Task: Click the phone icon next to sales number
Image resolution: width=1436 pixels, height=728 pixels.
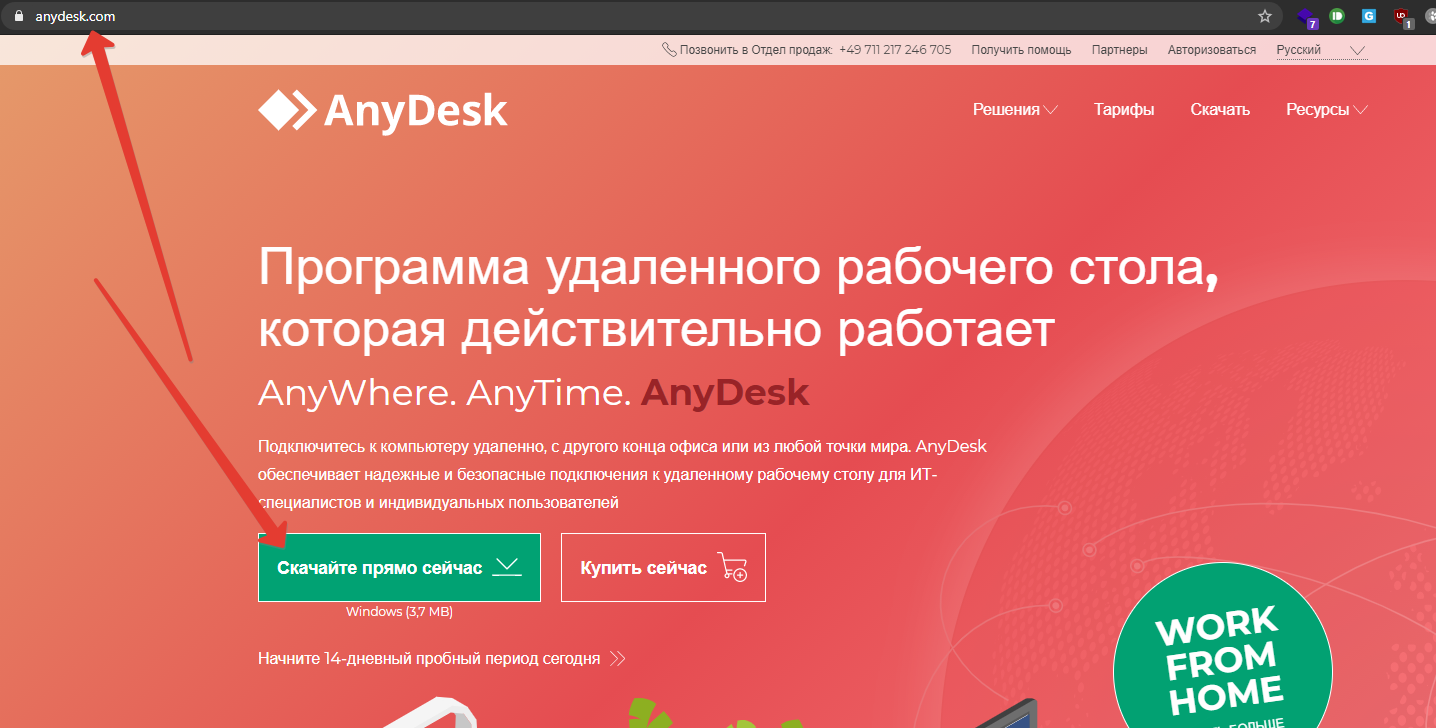Action: (669, 50)
